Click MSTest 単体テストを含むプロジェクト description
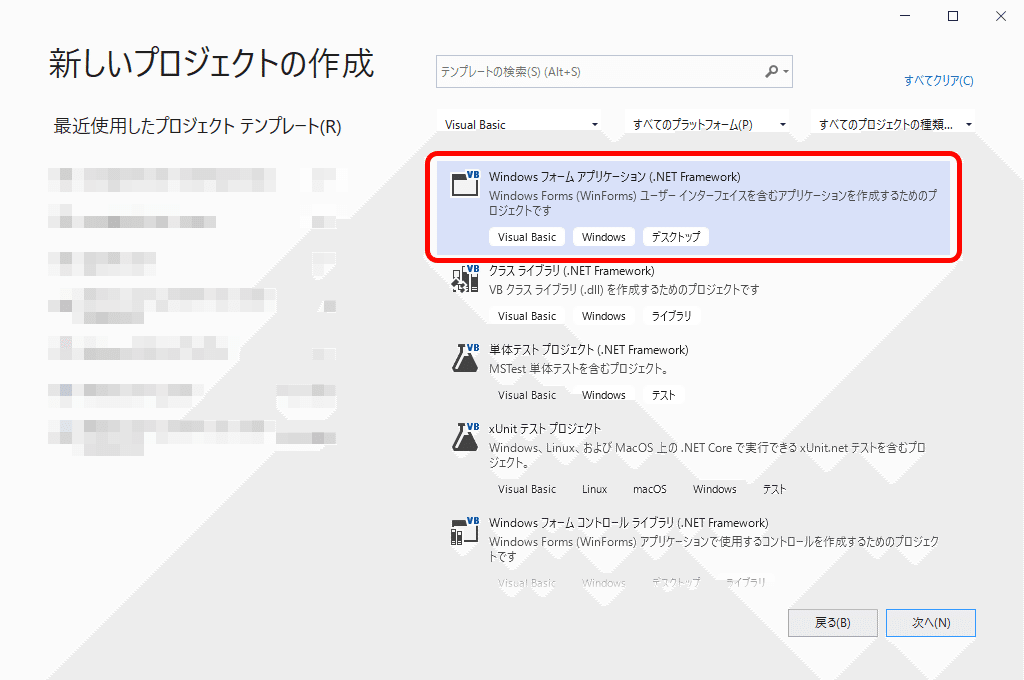The height and width of the screenshot is (680, 1024). click(x=579, y=368)
